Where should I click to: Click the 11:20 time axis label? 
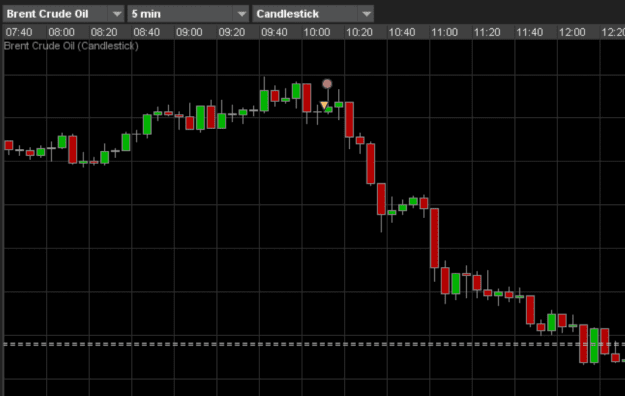point(487,32)
